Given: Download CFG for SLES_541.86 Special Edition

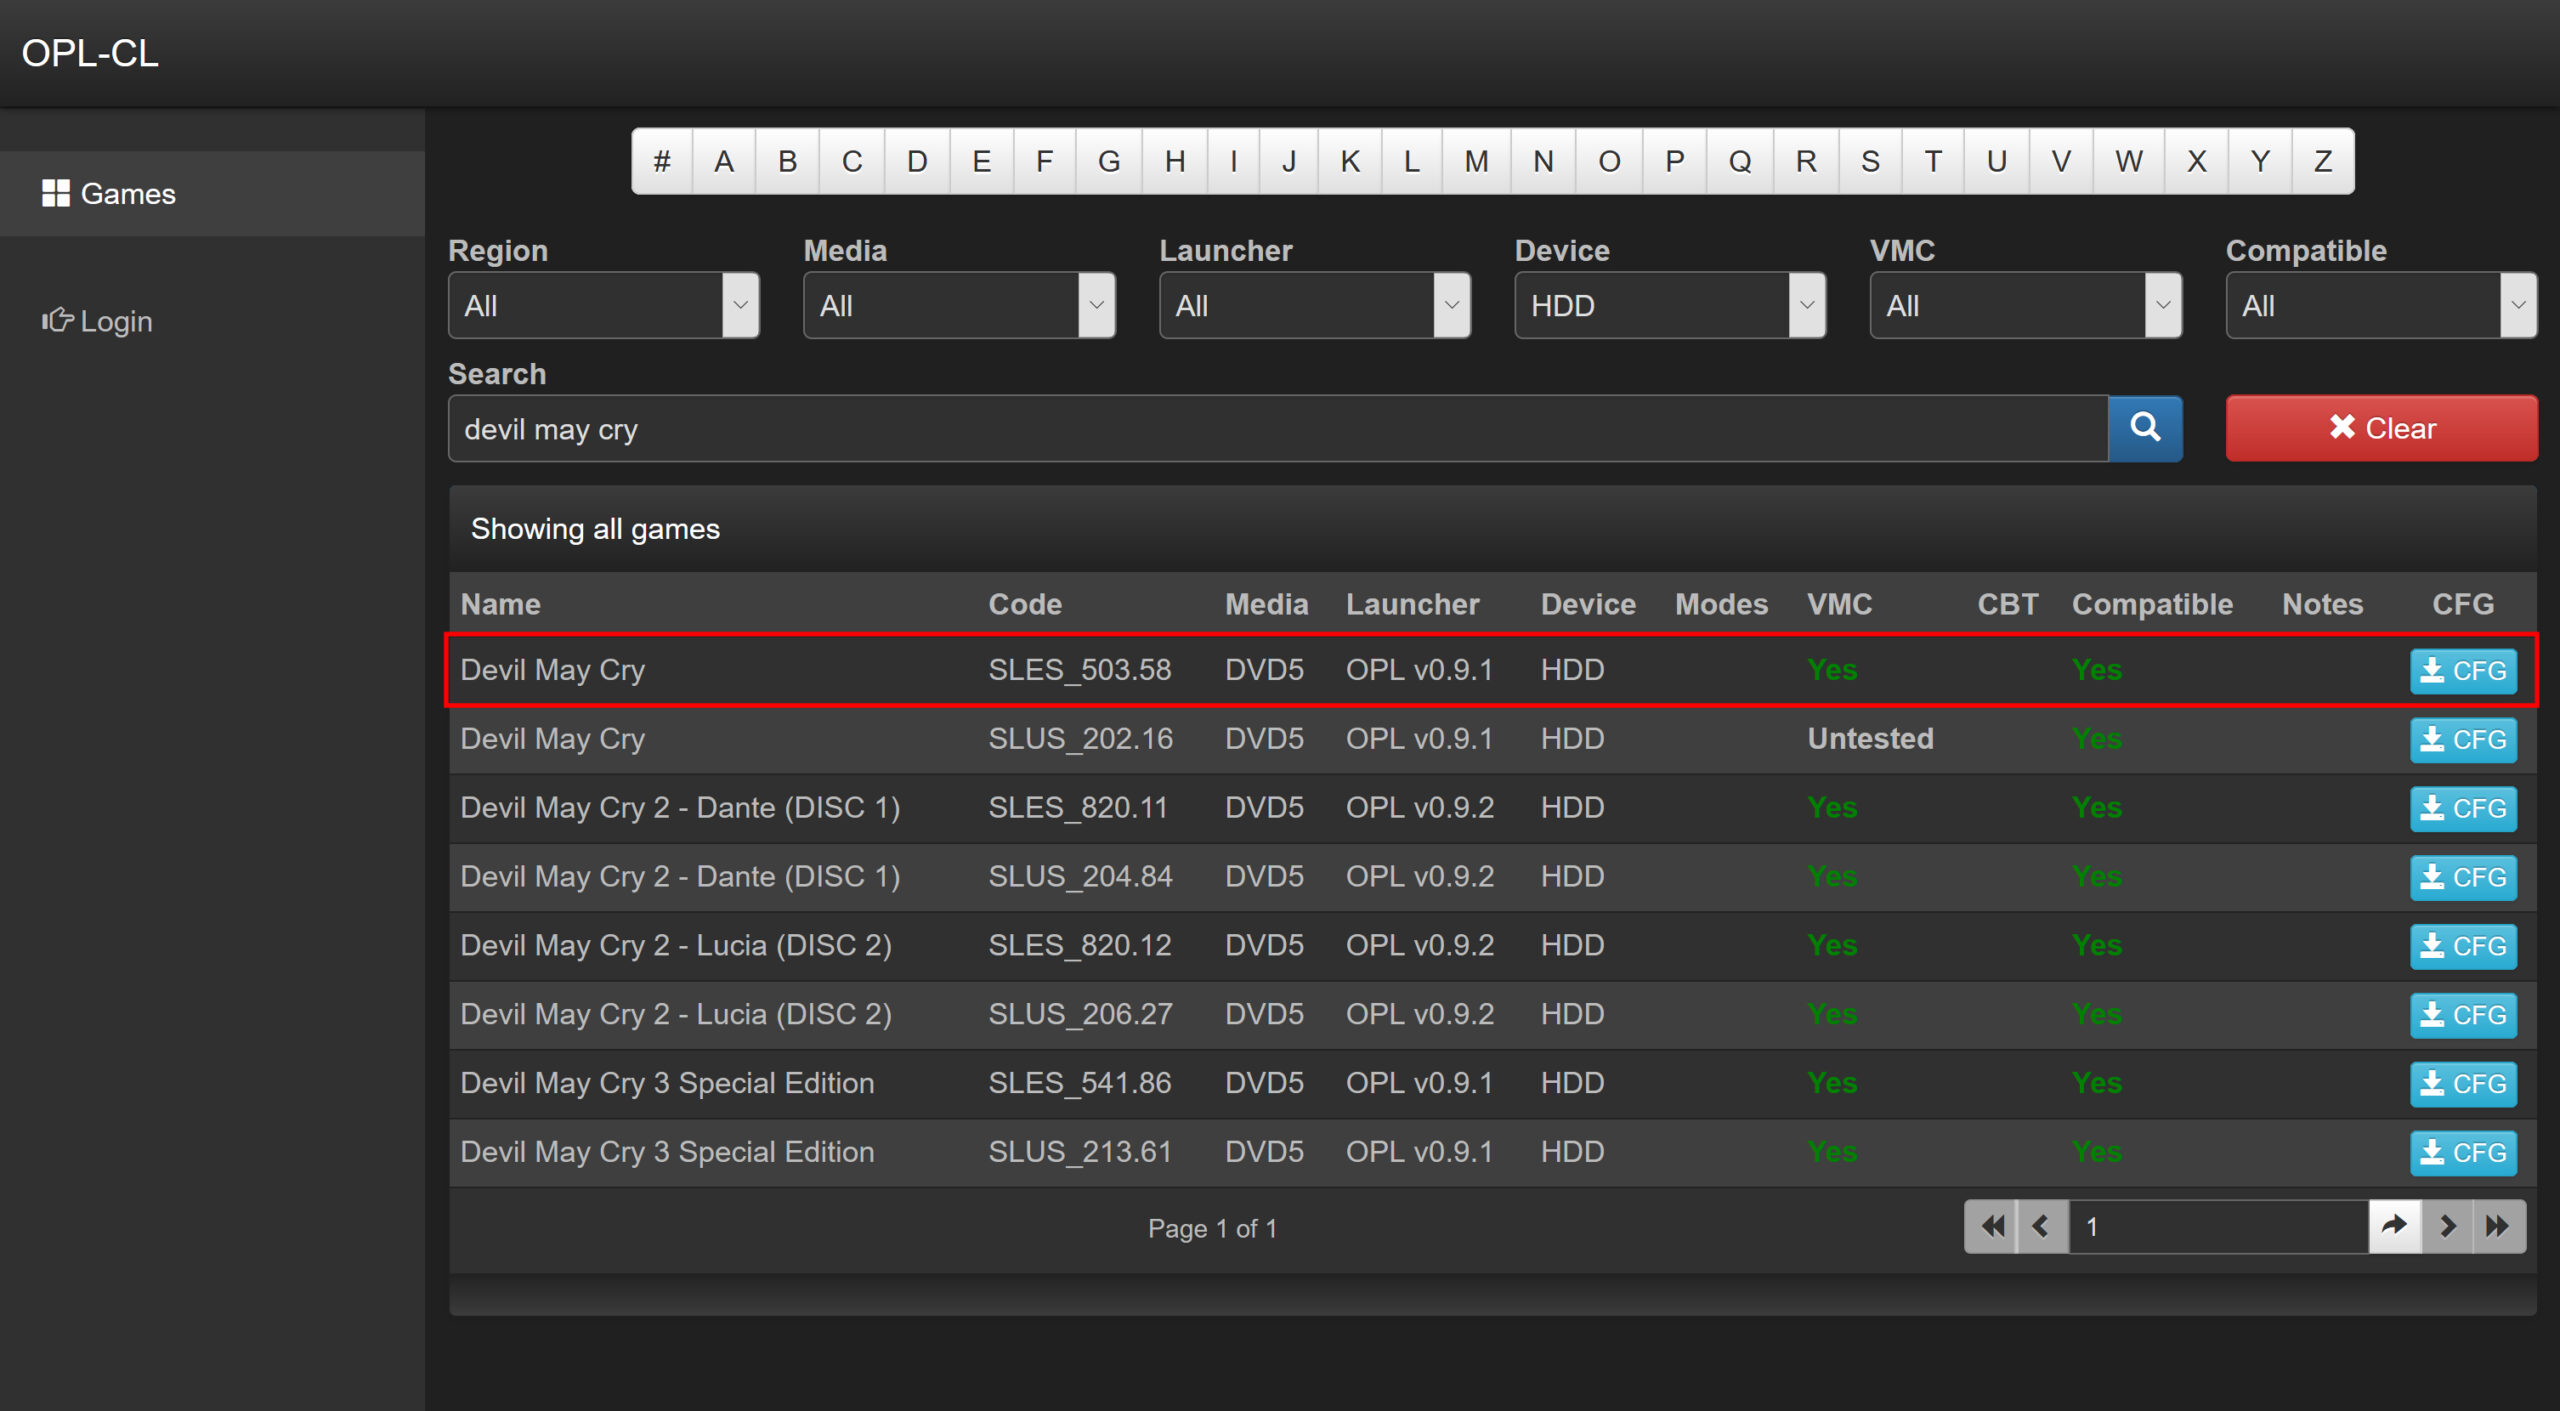Looking at the screenshot, I should (x=2463, y=1084).
